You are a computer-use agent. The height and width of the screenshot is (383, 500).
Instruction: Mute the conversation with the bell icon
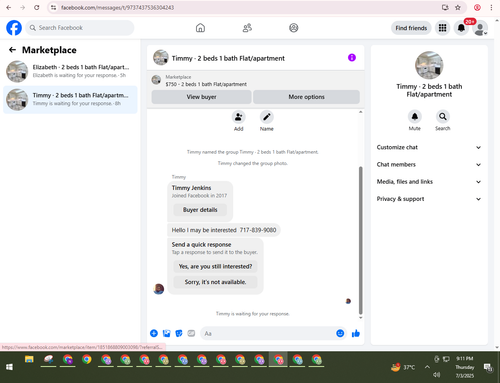(x=415, y=116)
